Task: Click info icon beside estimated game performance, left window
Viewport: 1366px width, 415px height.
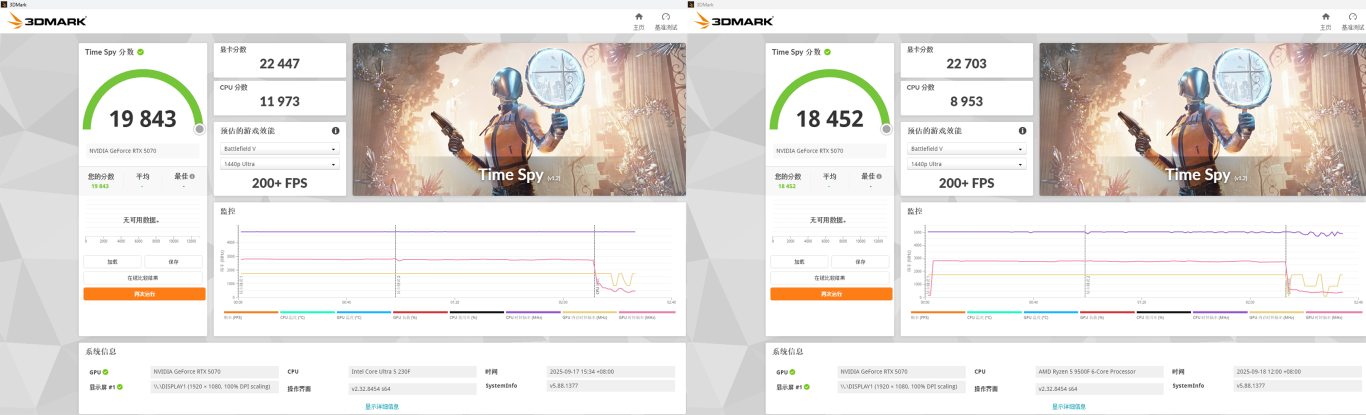Action: pyautogui.click(x=335, y=131)
